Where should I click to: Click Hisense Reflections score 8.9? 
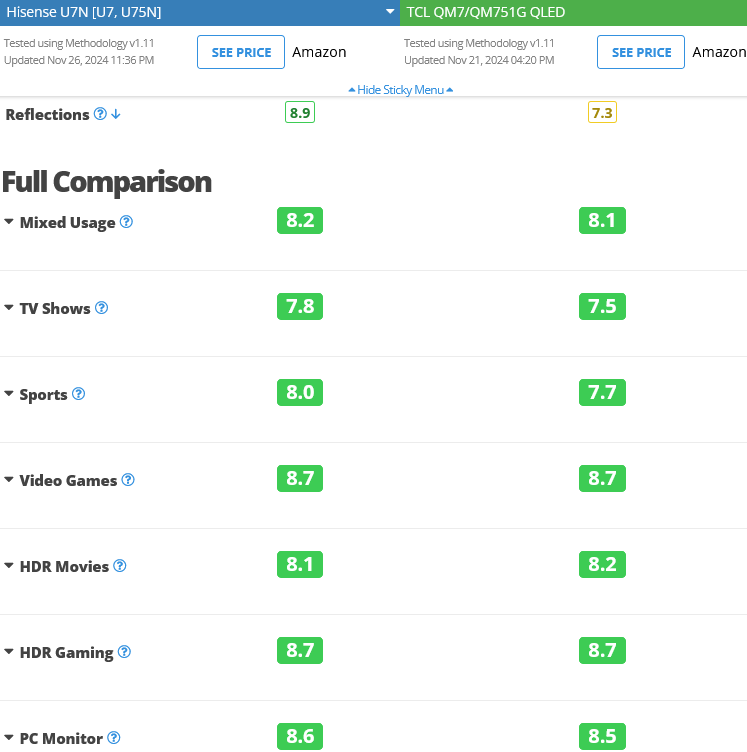pyautogui.click(x=300, y=113)
